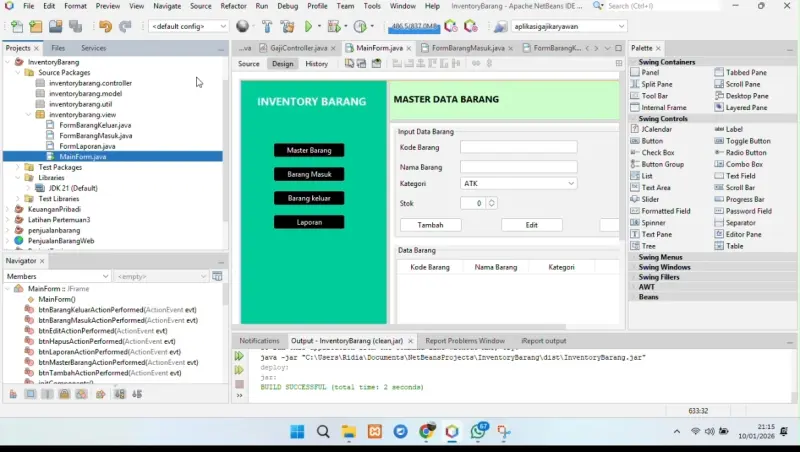Open the Refactor menu

coord(233,6)
